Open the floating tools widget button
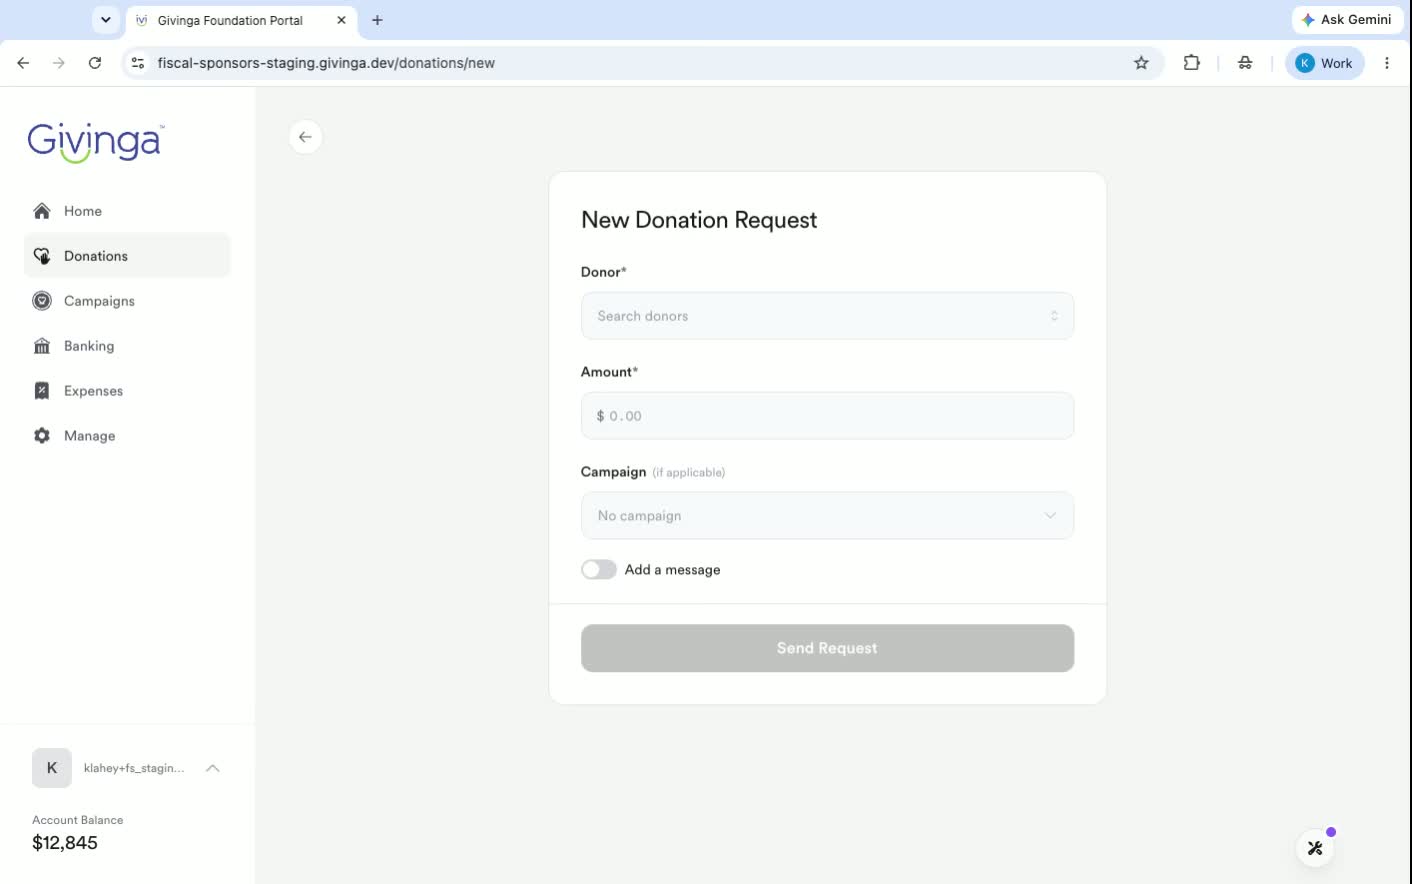This screenshot has width=1412, height=884. pyautogui.click(x=1315, y=848)
